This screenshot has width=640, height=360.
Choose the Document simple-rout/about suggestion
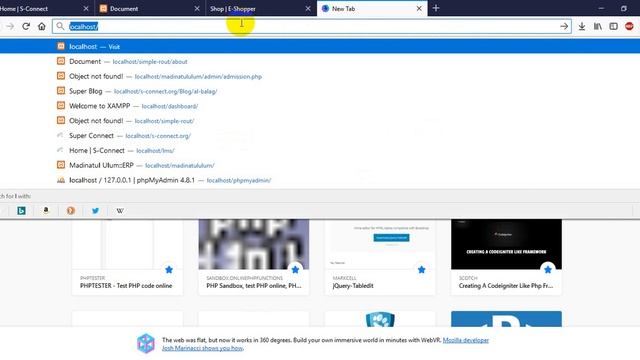(x=320, y=62)
